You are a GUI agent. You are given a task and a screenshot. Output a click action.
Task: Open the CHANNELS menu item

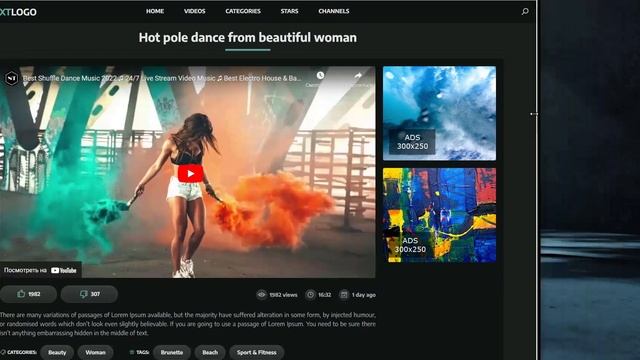click(333, 11)
